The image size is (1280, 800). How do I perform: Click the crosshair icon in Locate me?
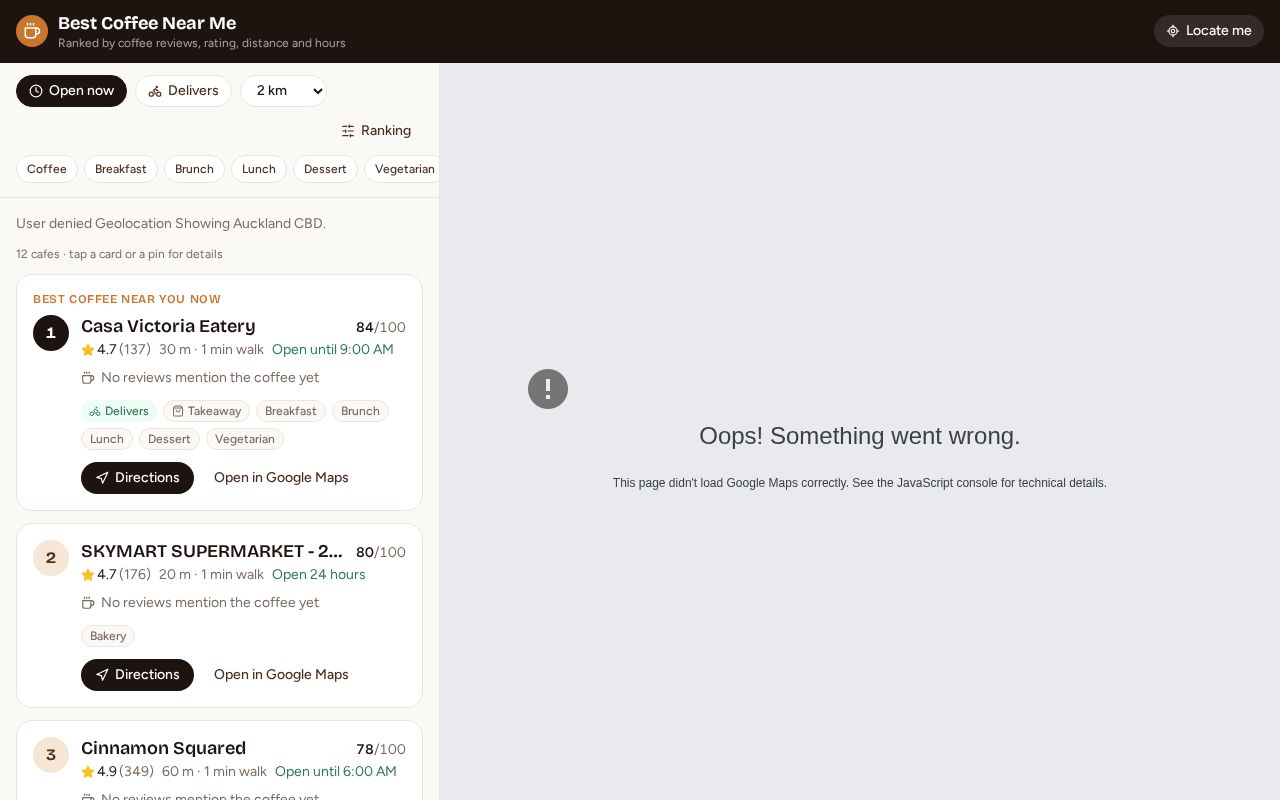point(1173,31)
